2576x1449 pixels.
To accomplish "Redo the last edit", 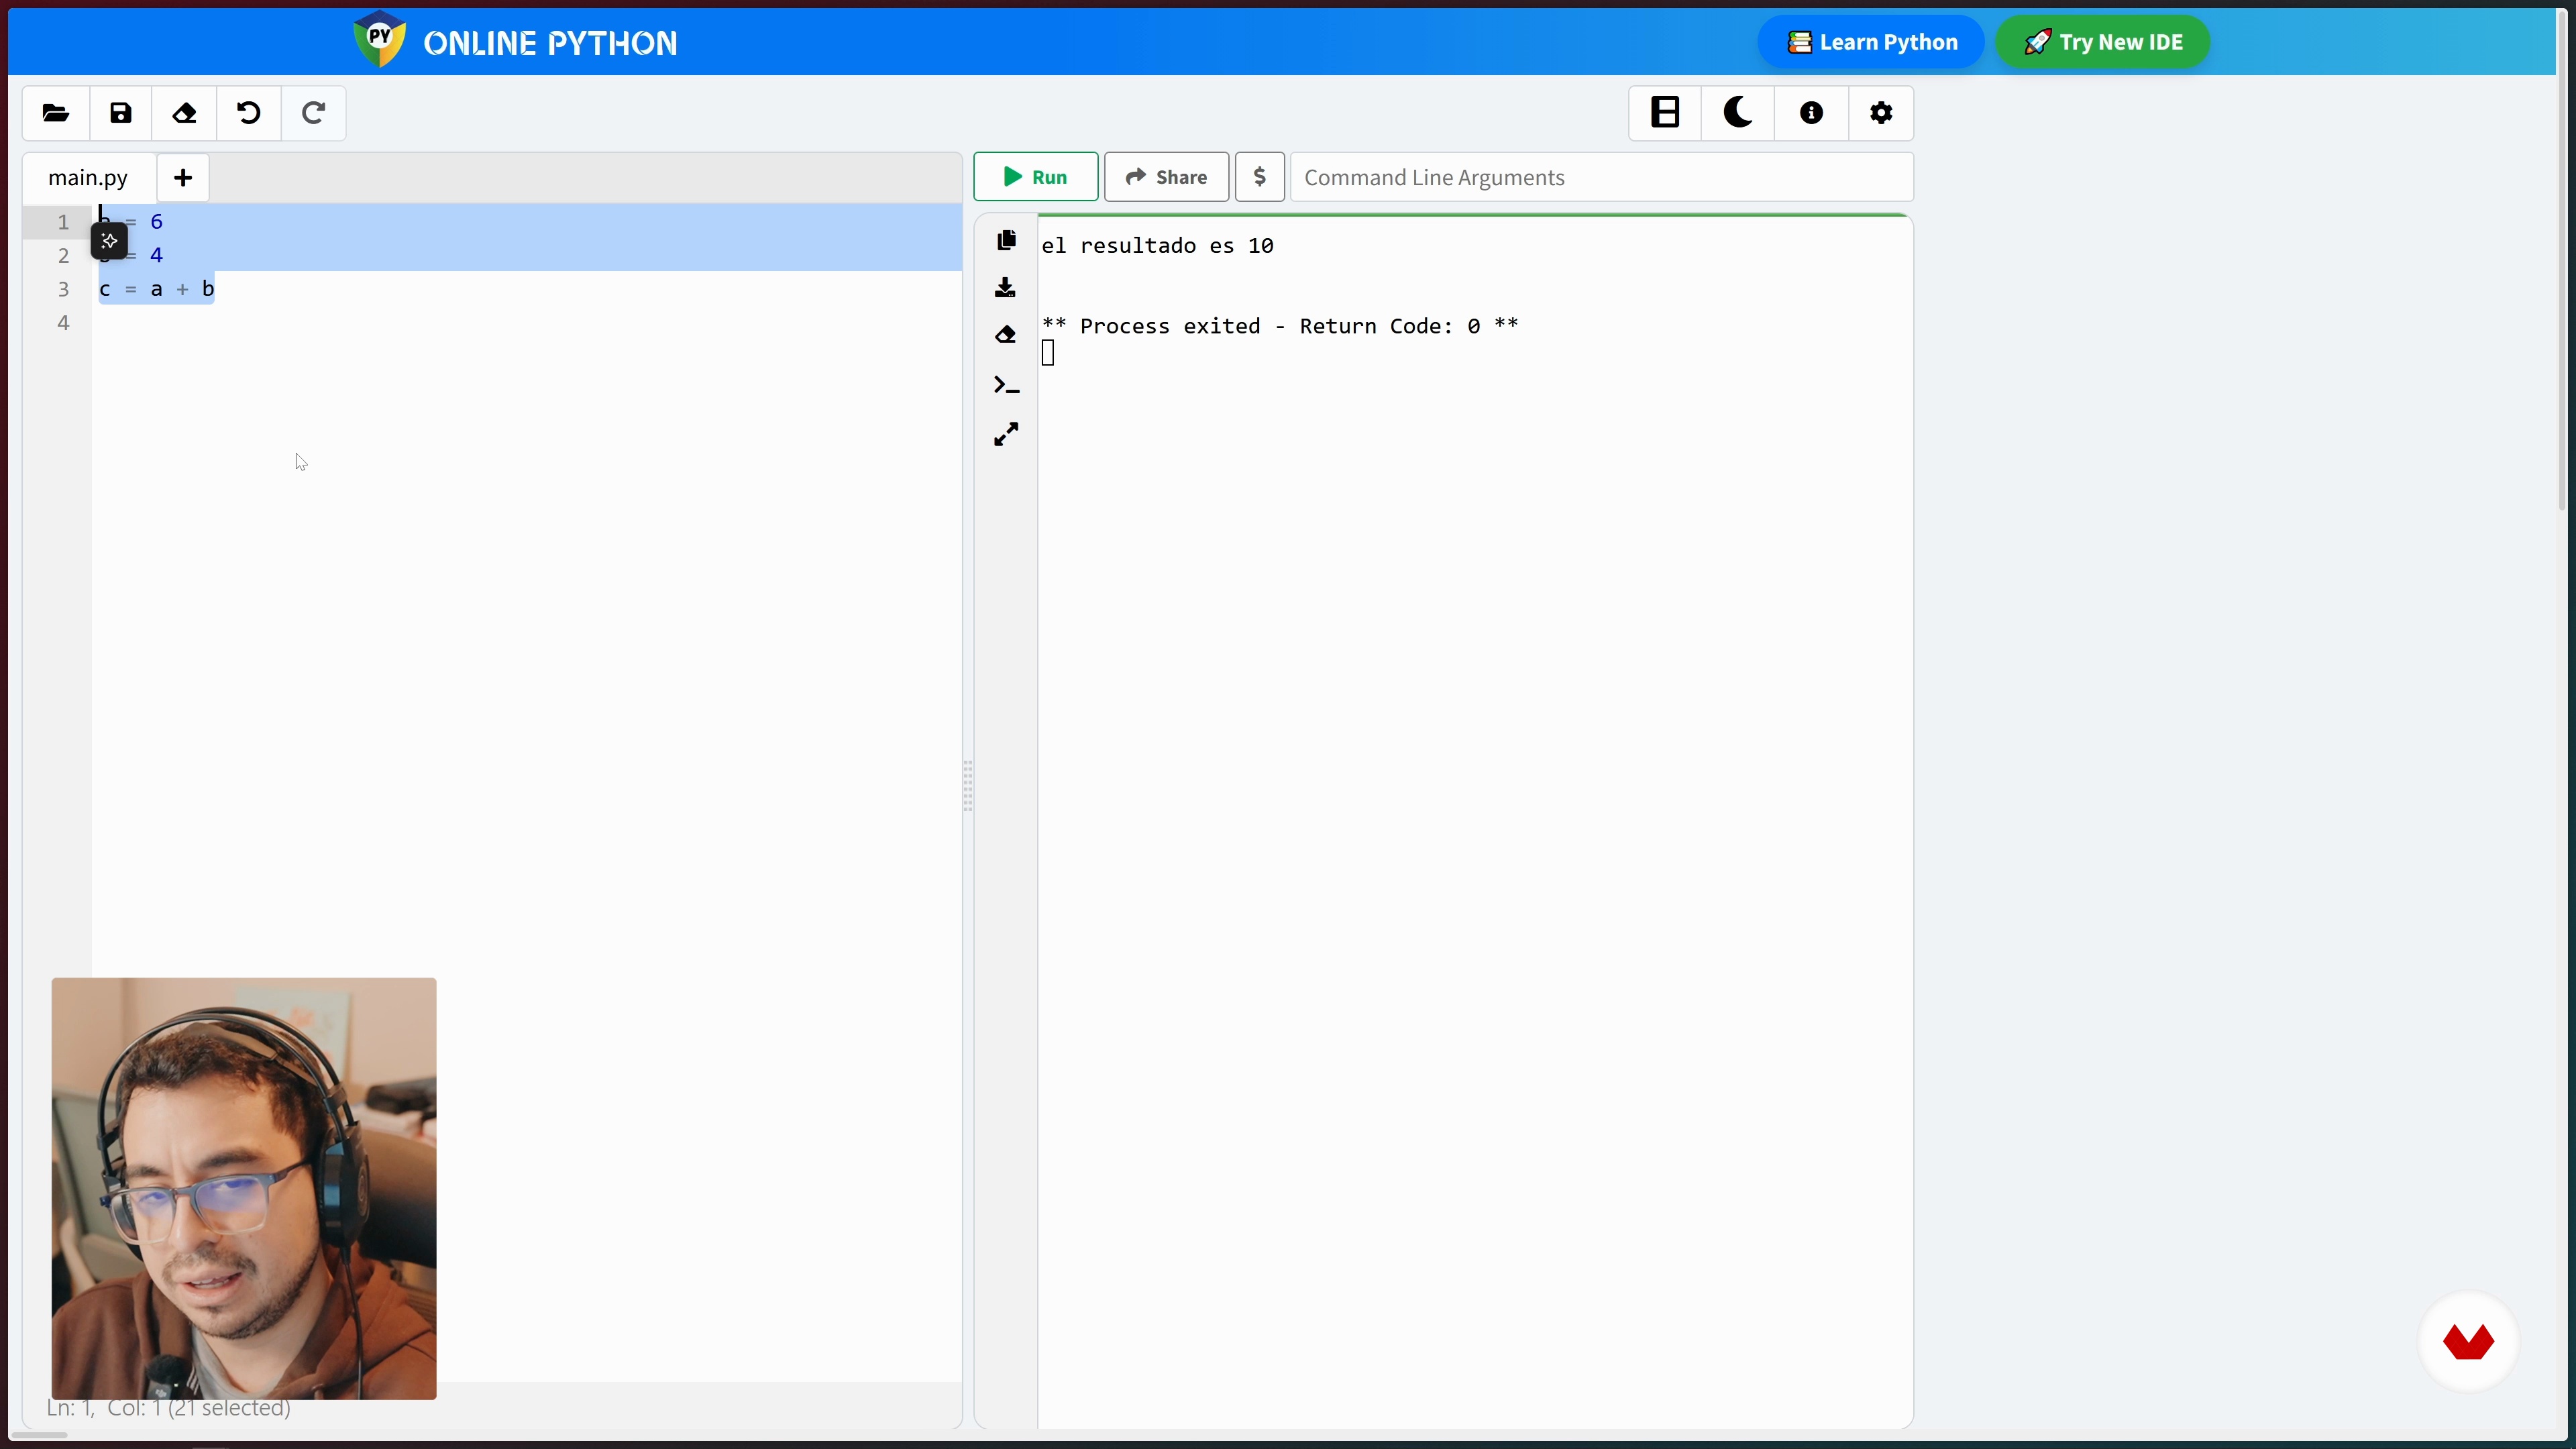I will click(313, 113).
